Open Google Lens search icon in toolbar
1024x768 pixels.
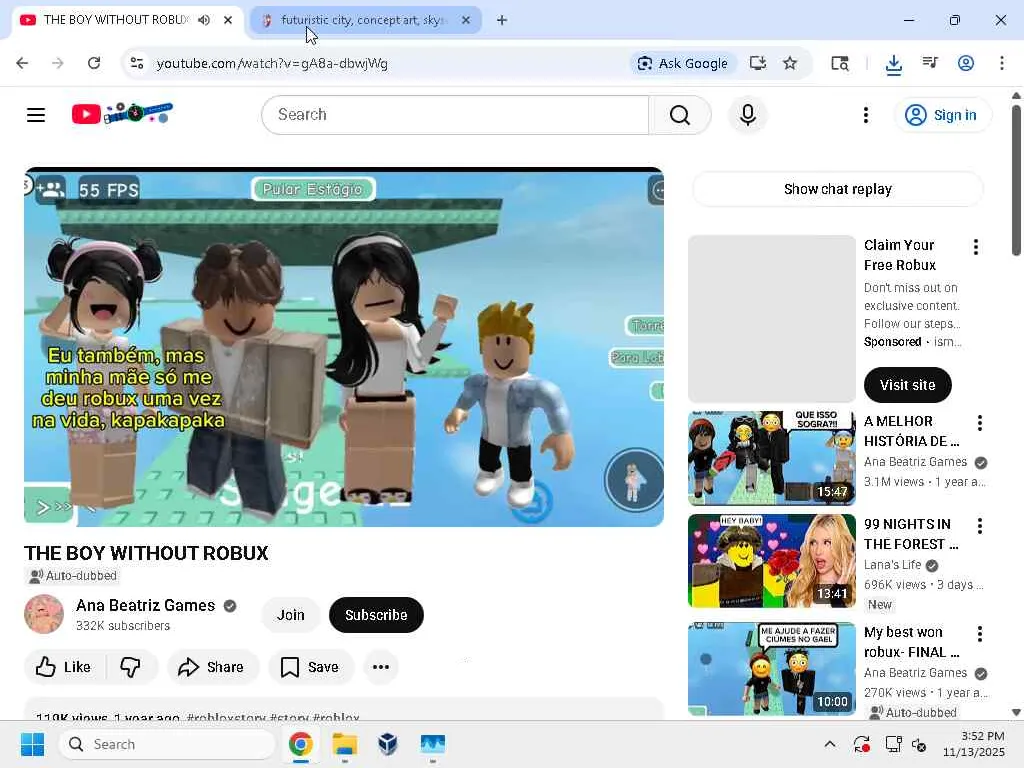[840, 63]
